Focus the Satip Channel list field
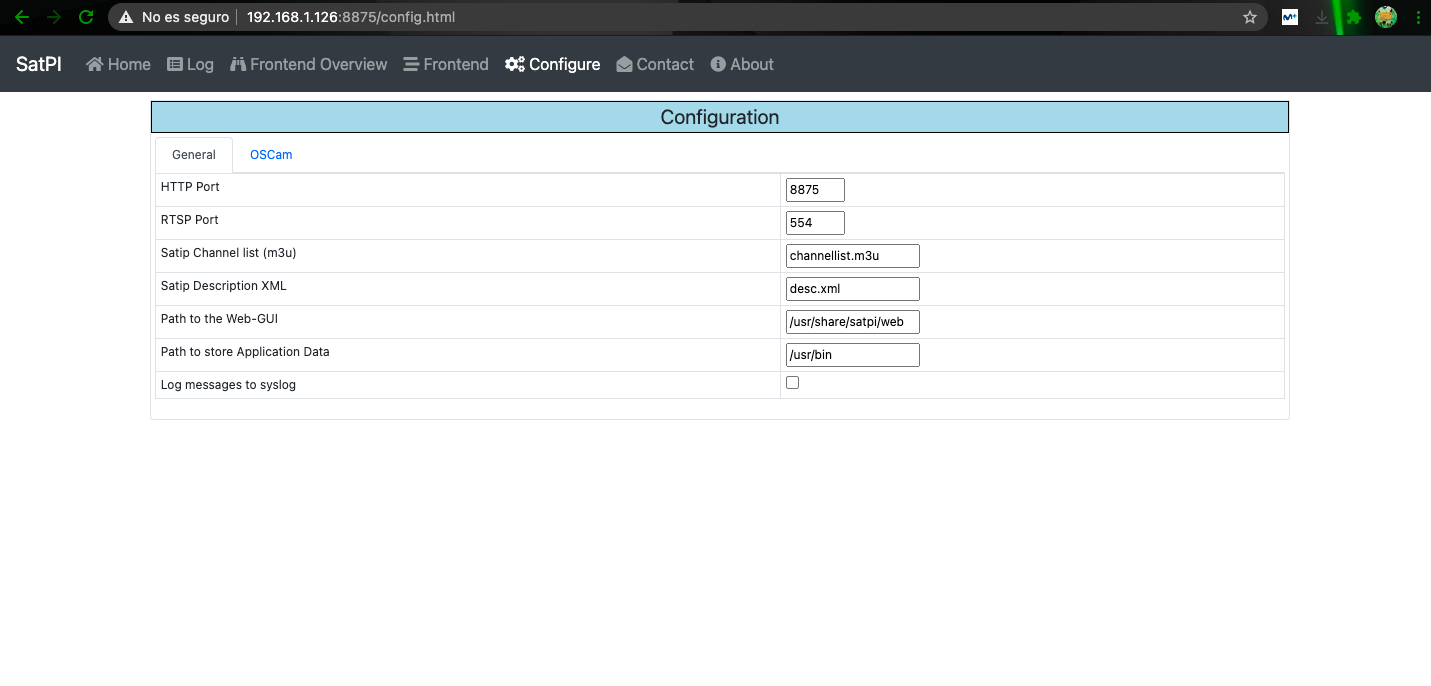 point(852,256)
